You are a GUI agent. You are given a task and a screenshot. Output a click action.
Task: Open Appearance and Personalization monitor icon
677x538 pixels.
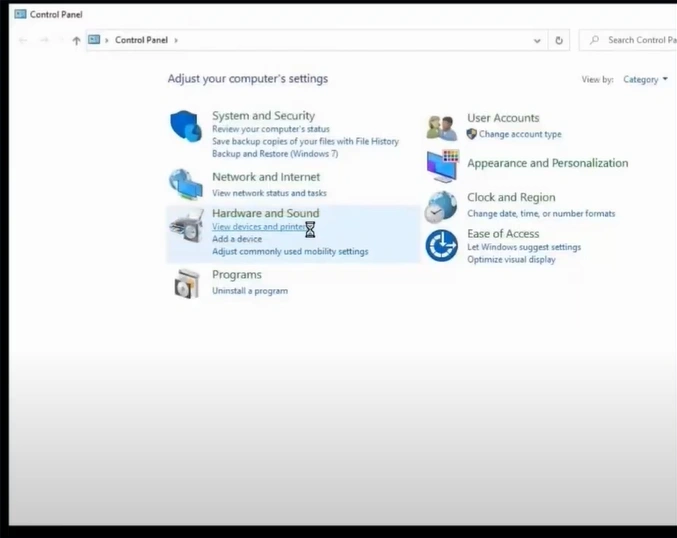point(441,165)
